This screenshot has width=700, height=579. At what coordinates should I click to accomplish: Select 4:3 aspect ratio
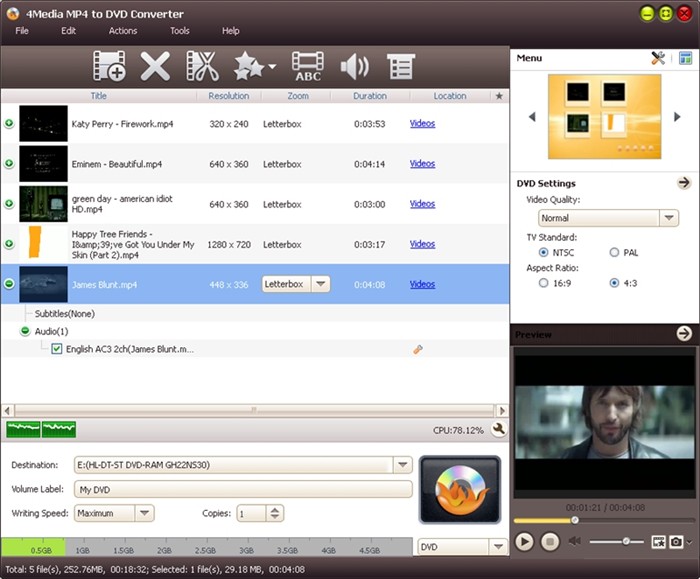click(614, 283)
